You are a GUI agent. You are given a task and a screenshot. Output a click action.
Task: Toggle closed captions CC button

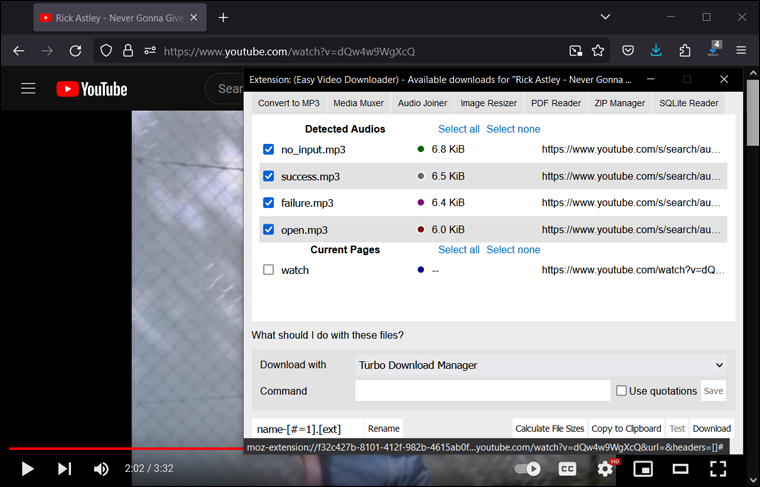click(568, 469)
